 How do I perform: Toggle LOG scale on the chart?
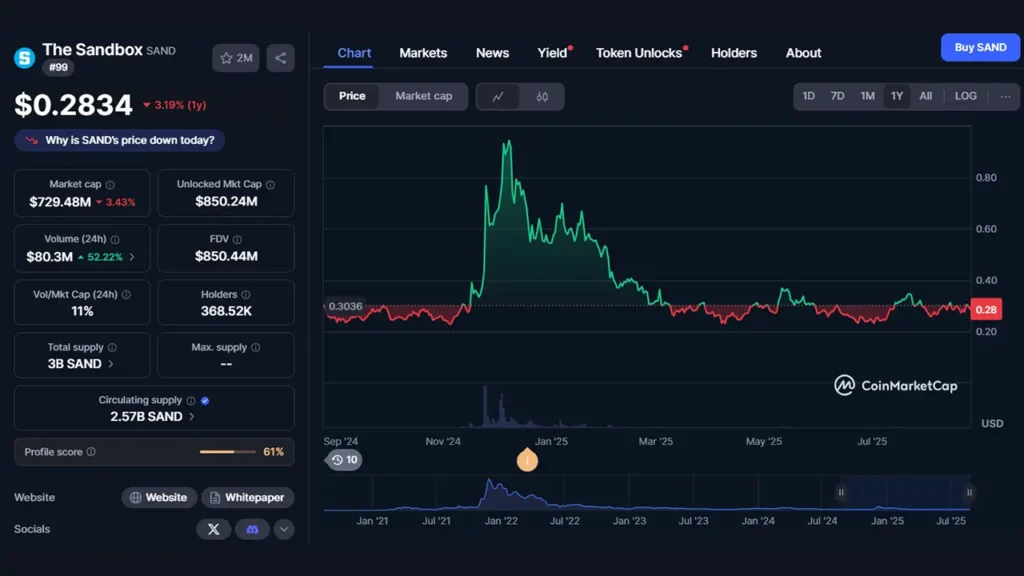(966, 96)
